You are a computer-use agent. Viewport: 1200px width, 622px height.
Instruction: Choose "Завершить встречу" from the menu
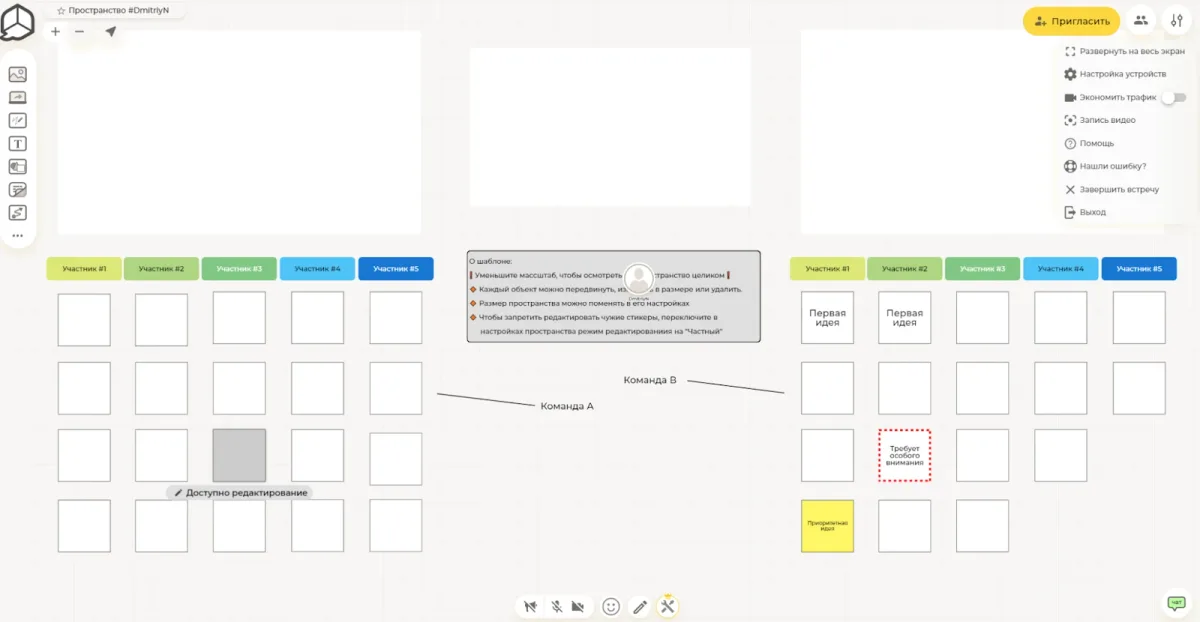pyautogui.click(x=1118, y=189)
